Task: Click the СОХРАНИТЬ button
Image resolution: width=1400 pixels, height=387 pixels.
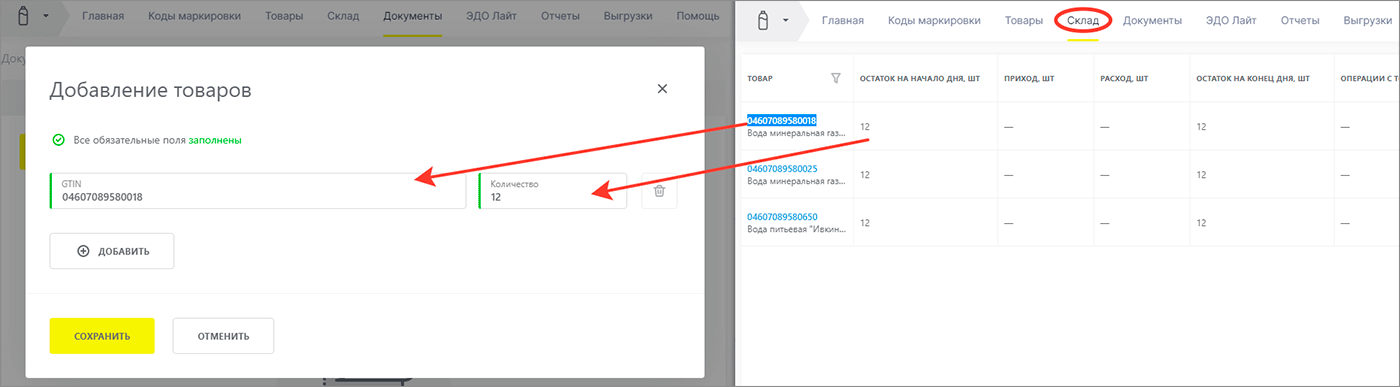Action: click(x=102, y=336)
